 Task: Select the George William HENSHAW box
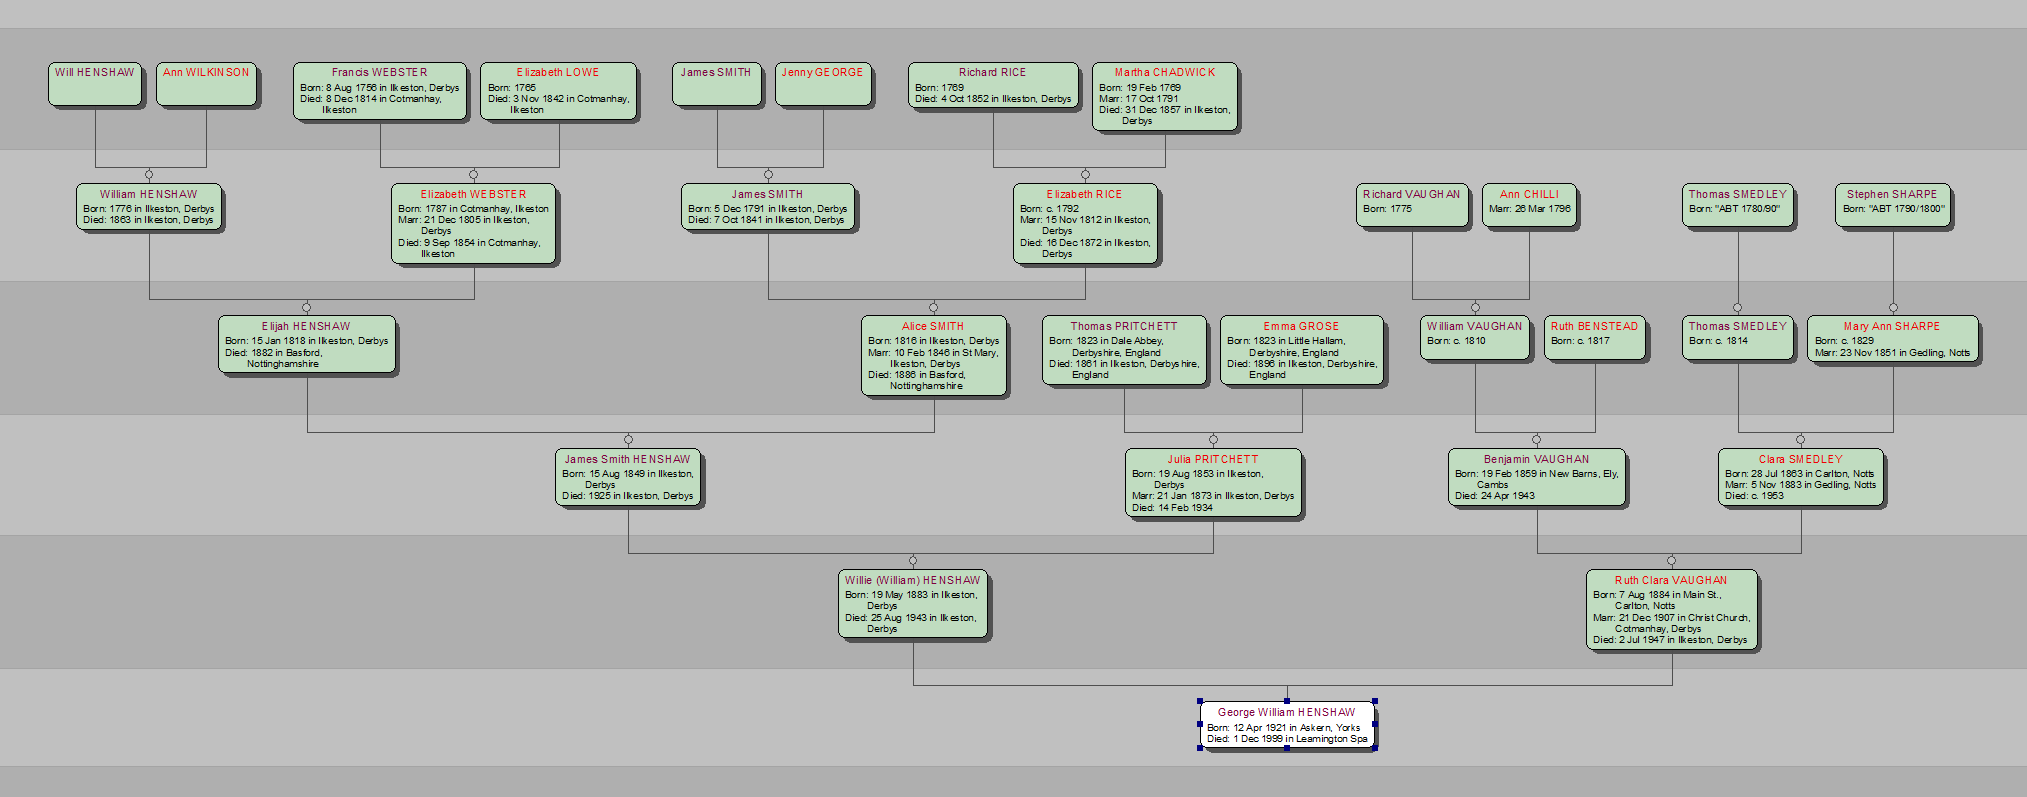pos(1287,726)
